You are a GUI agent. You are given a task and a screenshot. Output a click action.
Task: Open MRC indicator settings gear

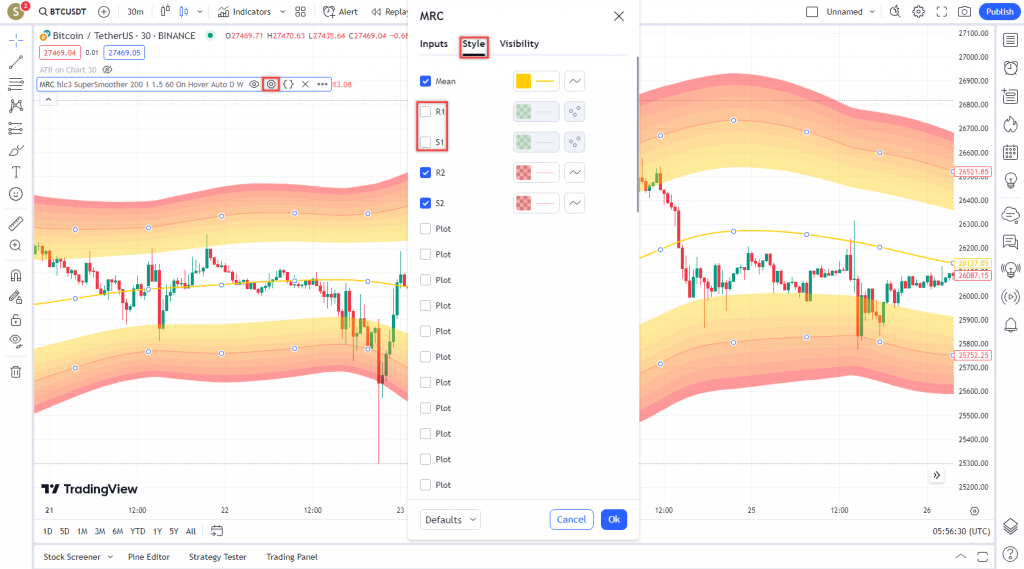click(271, 84)
